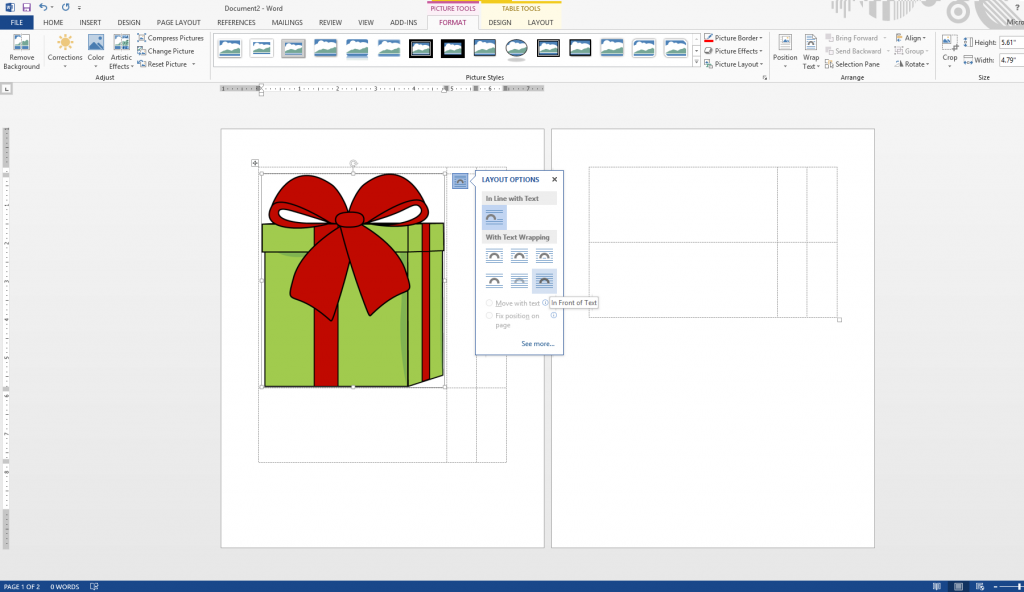The height and width of the screenshot is (592, 1024).
Task: Switch to the REFERENCES tab
Action: [236, 22]
